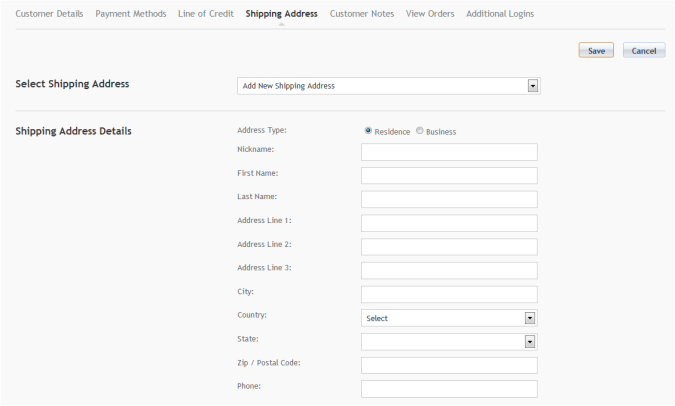The width and height of the screenshot is (675, 406).
Task: Open the Customer Notes tab
Action: 362,14
